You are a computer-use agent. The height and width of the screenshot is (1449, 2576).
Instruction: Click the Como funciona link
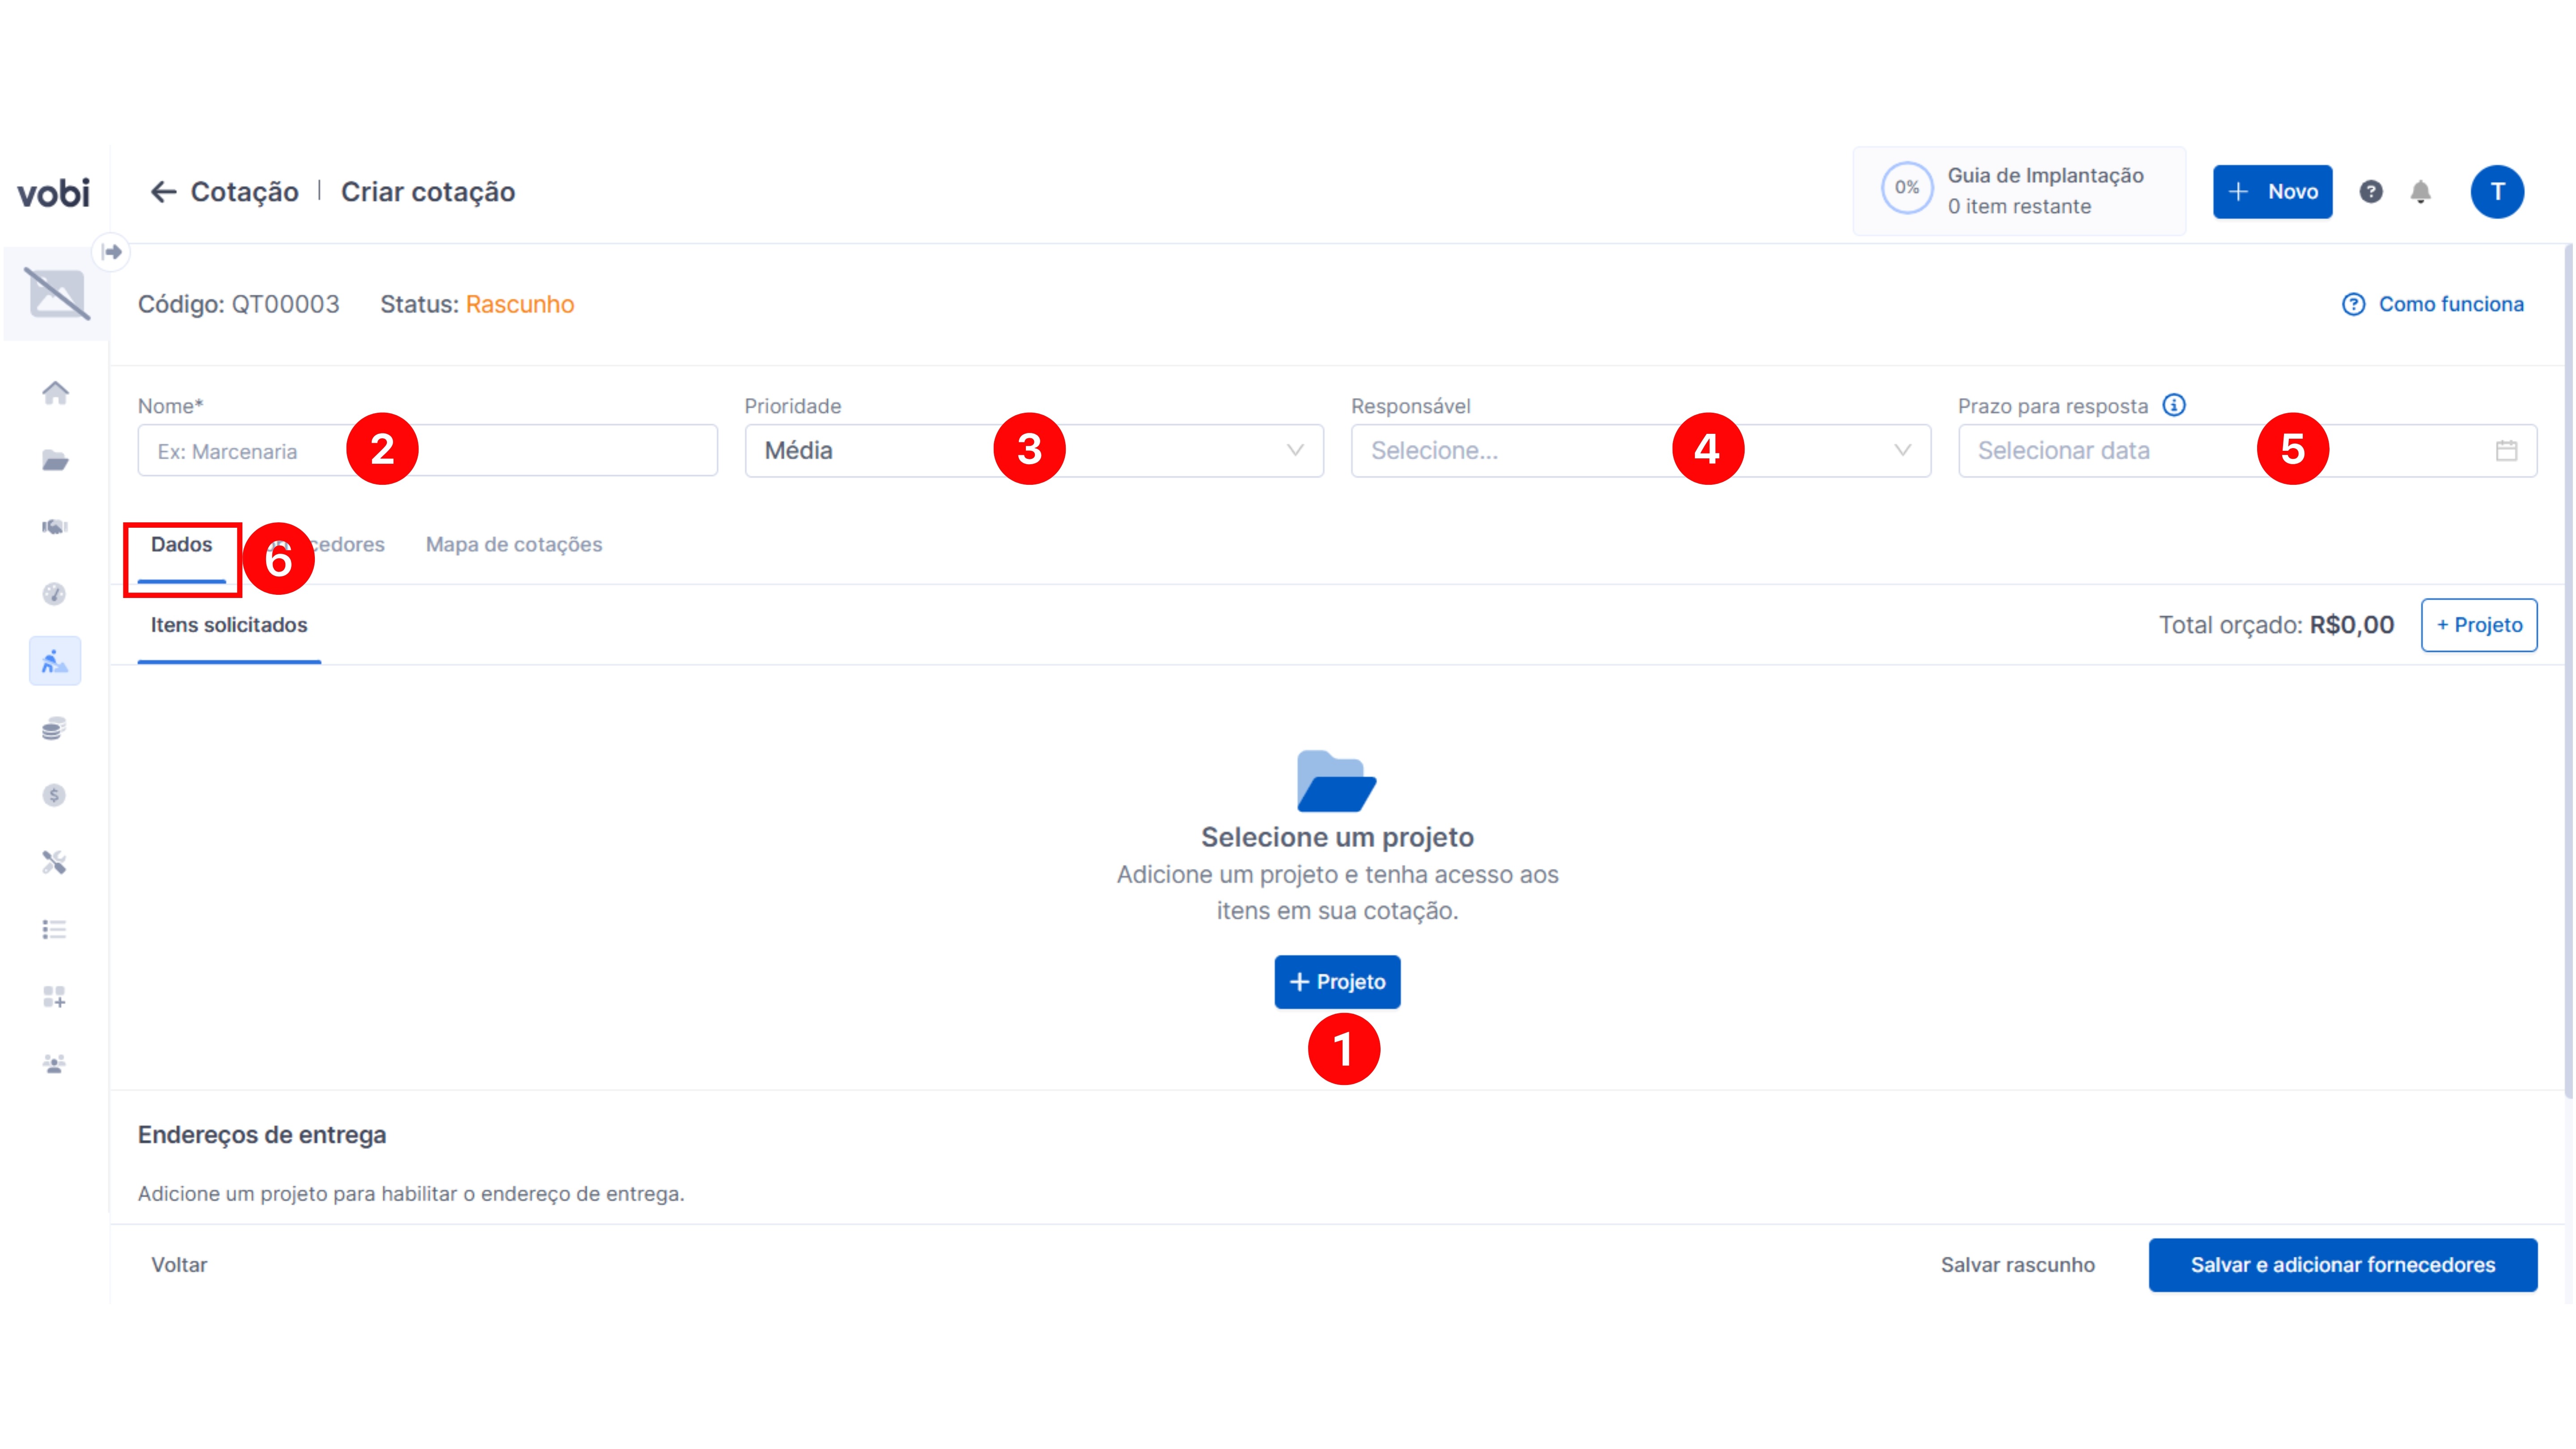click(2450, 304)
